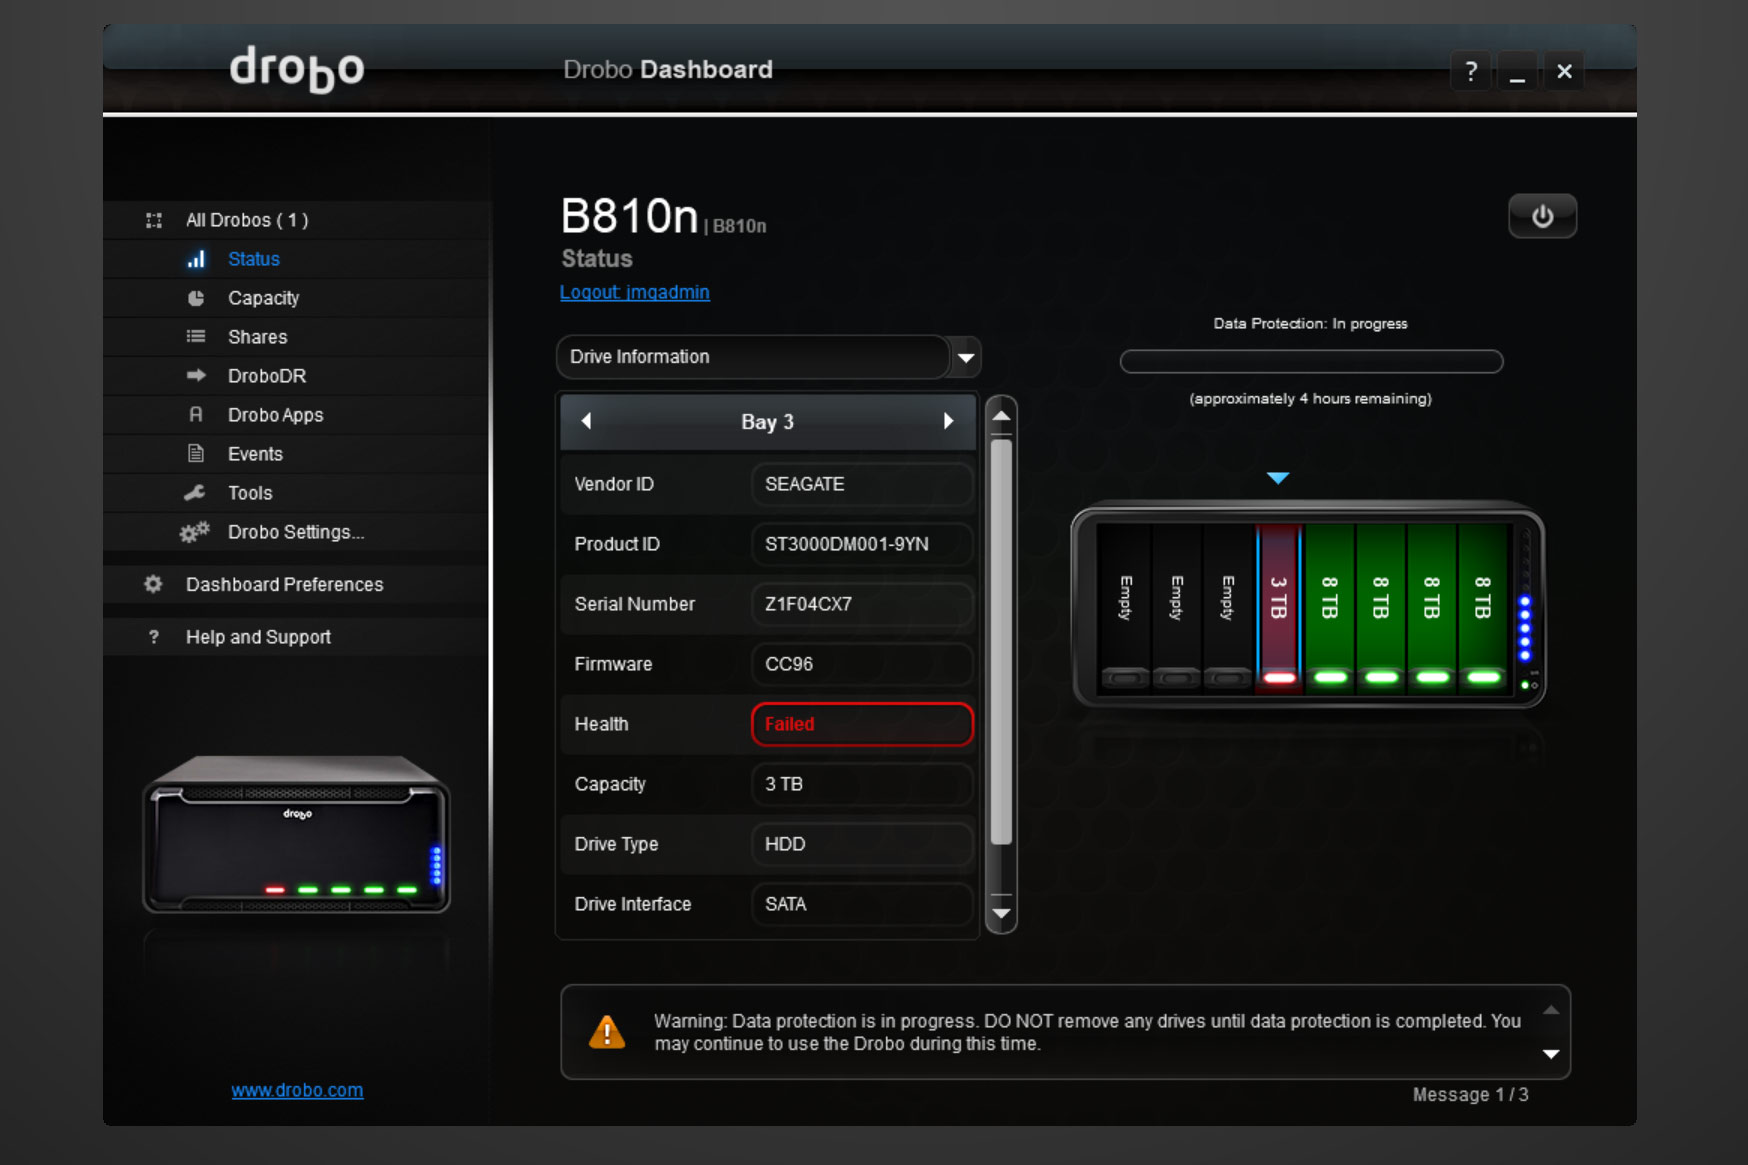Click the Logout: imgadmin link
The width and height of the screenshot is (1748, 1165).
(634, 292)
